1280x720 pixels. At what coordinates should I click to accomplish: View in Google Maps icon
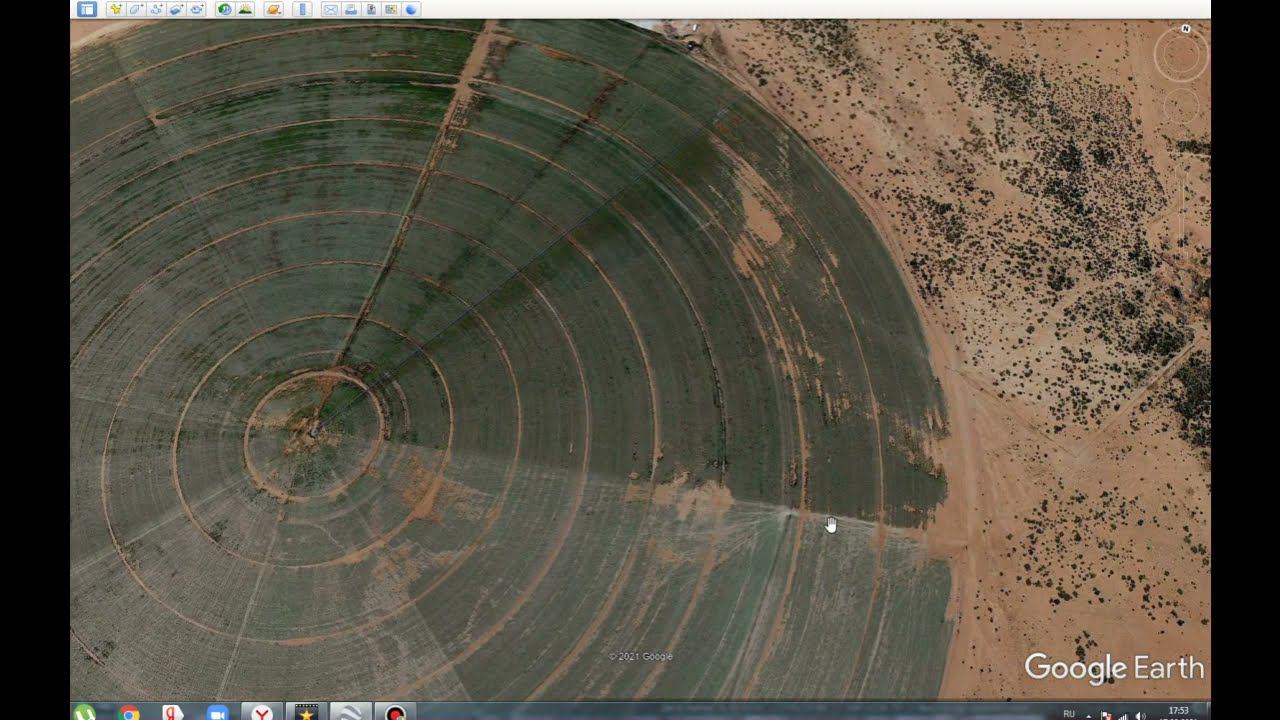(391, 9)
